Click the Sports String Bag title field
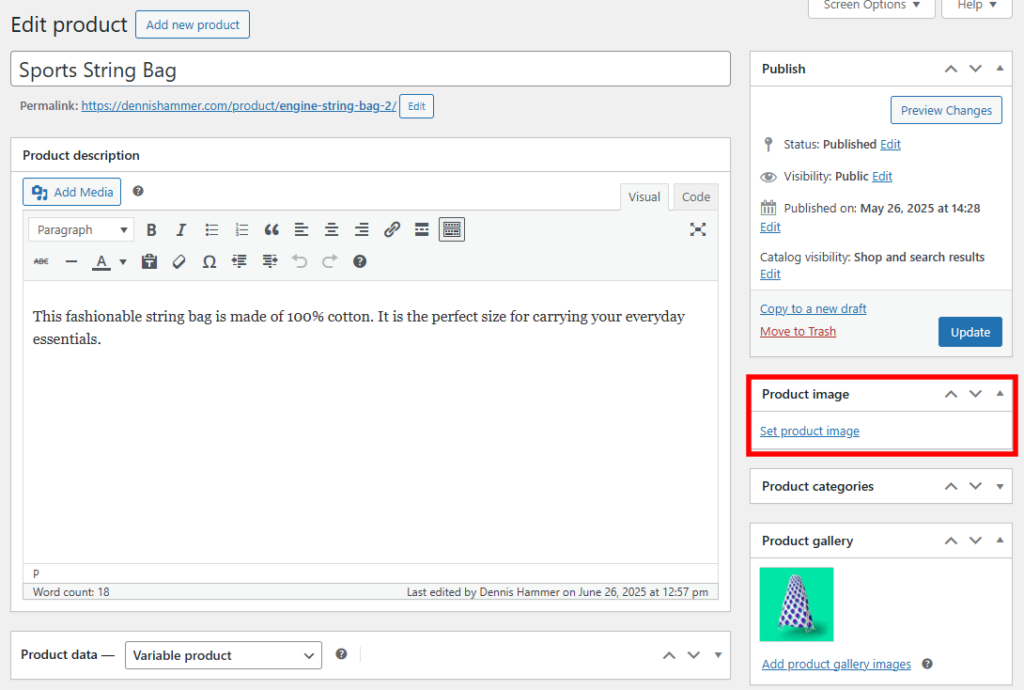This screenshot has height=690, width=1024. (x=370, y=69)
